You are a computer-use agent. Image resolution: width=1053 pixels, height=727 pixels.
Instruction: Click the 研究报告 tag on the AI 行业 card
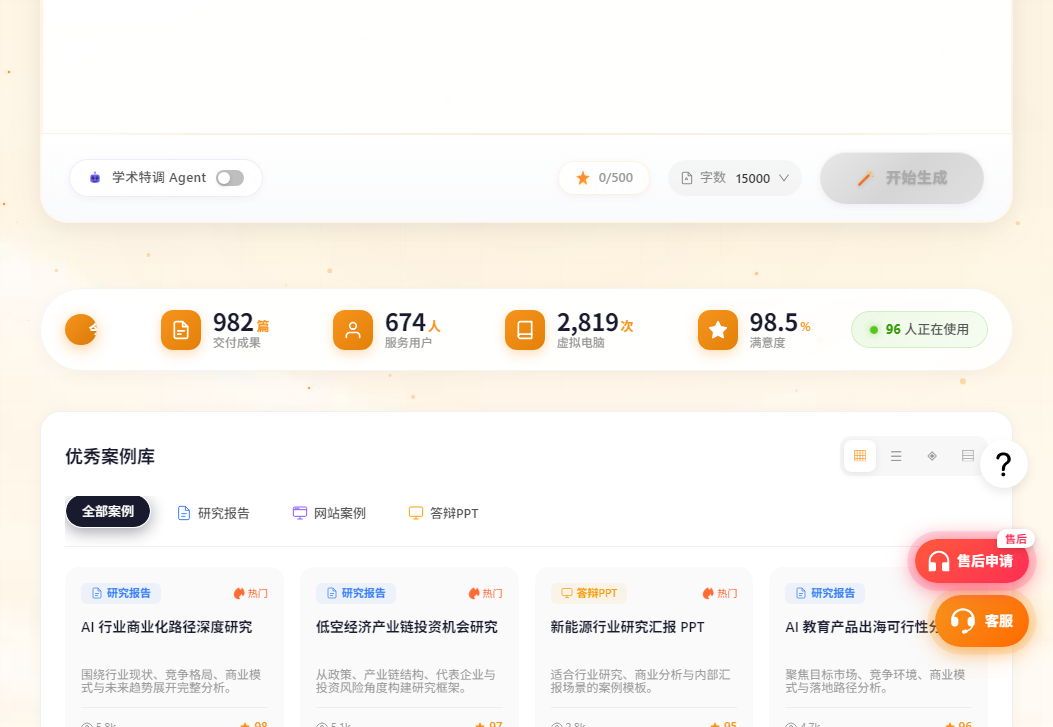tap(121, 593)
